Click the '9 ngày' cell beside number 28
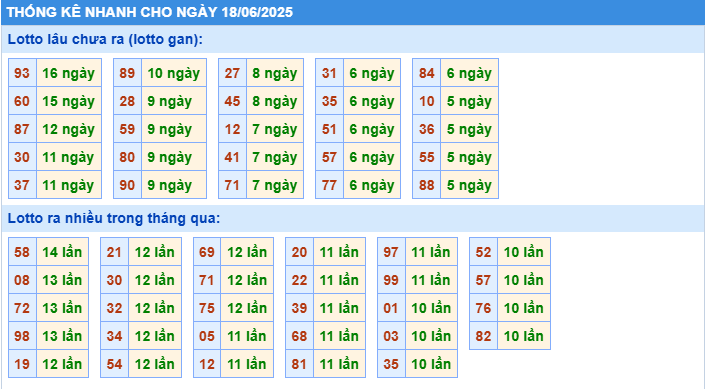Screen dimensions: 707x389 (x=174, y=101)
